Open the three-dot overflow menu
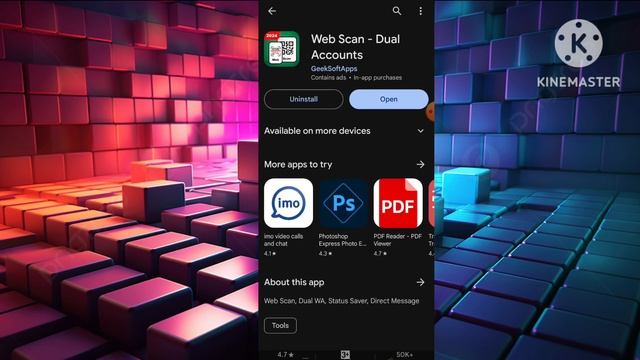The width and height of the screenshot is (640, 360). pyautogui.click(x=420, y=11)
